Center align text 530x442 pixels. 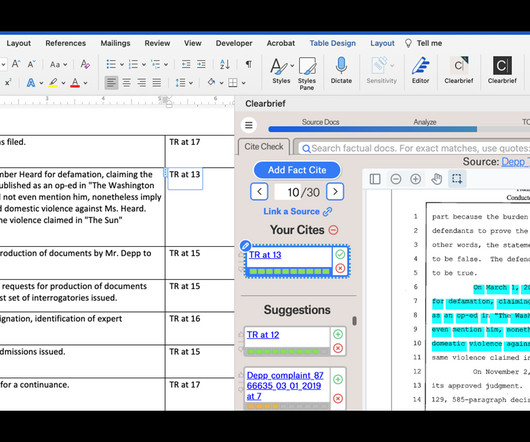coord(127,82)
